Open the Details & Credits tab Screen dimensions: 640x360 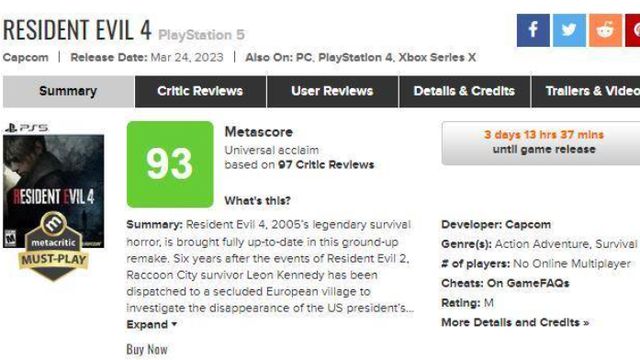pos(464,91)
